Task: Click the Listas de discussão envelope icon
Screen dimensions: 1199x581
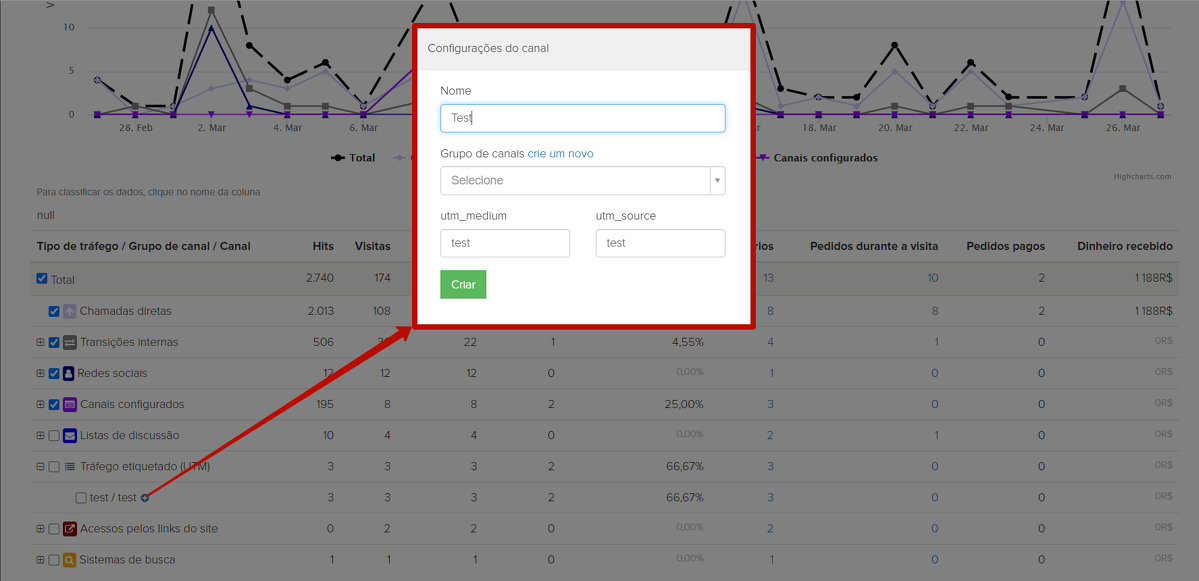Action: click(70, 436)
